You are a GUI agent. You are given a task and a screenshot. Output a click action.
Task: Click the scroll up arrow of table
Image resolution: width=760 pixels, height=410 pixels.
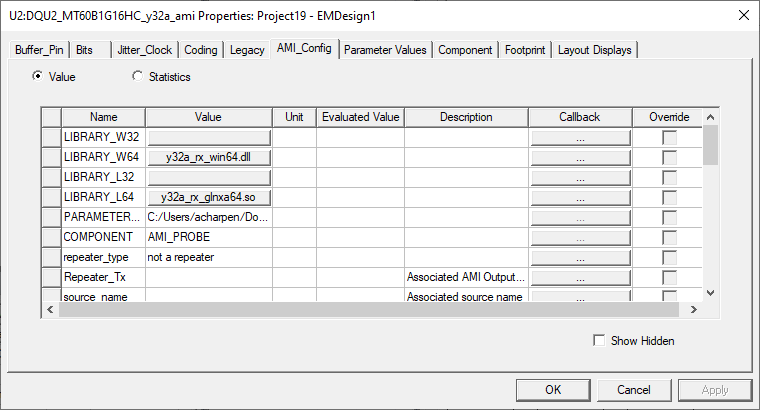pyautogui.click(x=711, y=117)
